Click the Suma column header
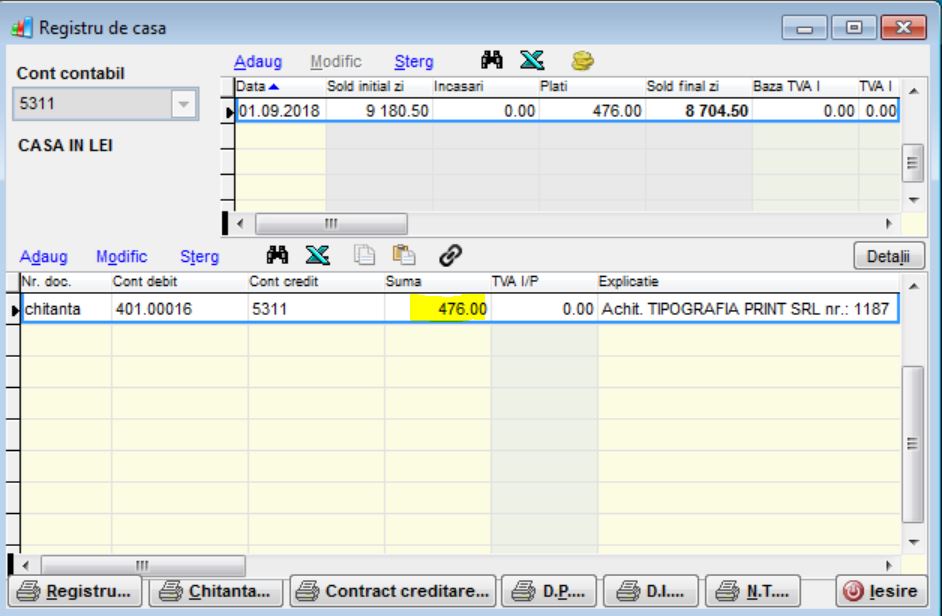Image resolution: width=942 pixels, height=616 pixels. tap(437, 281)
